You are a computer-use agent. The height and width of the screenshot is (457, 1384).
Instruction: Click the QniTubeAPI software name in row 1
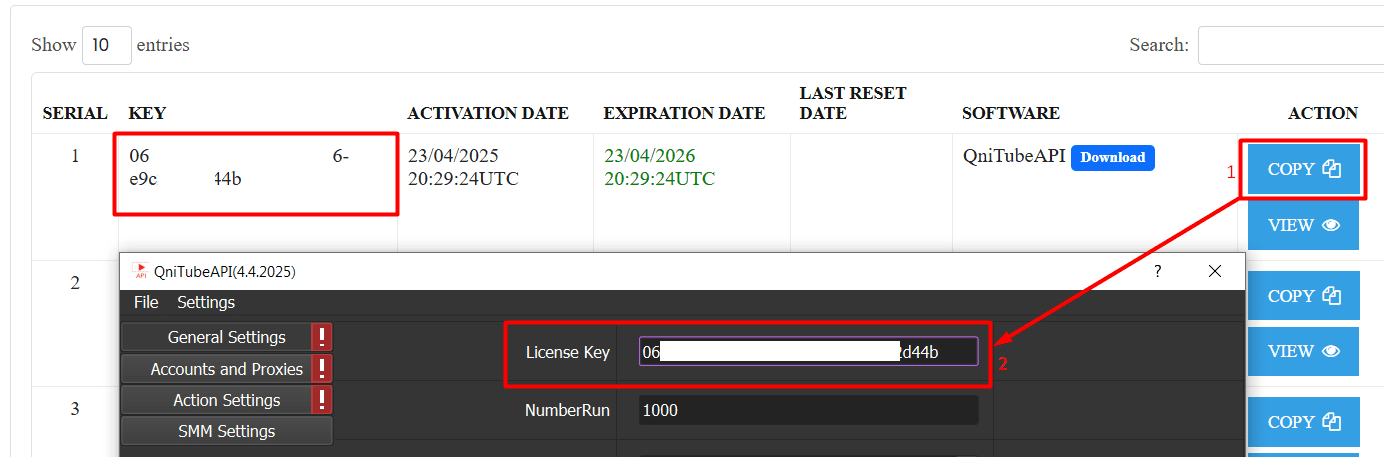(x=1014, y=157)
